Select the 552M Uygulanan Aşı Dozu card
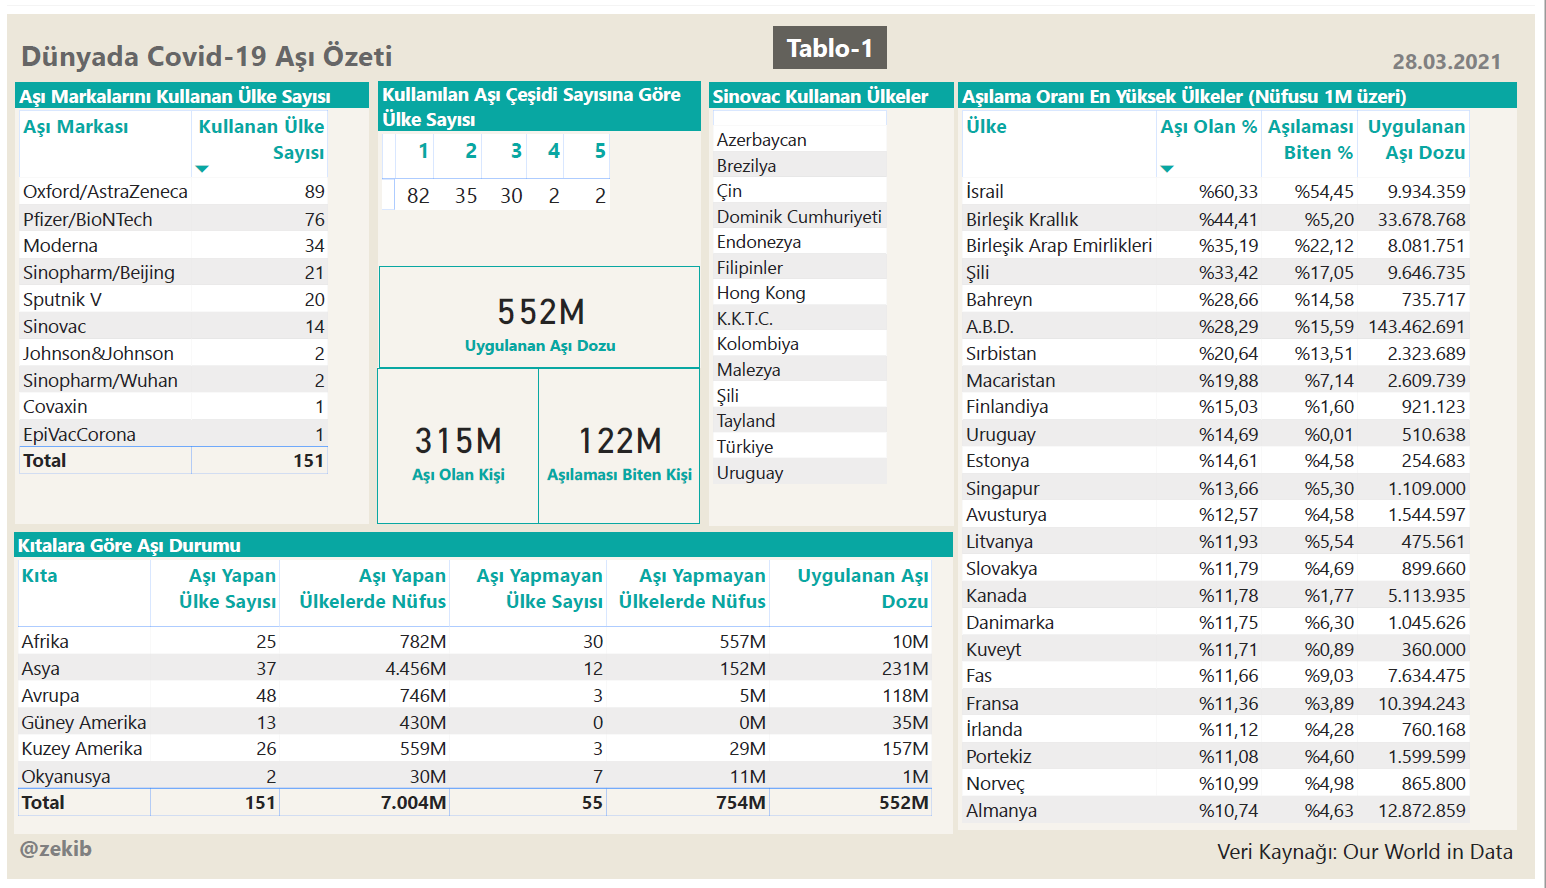The height and width of the screenshot is (888, 1546). point(540,318)
